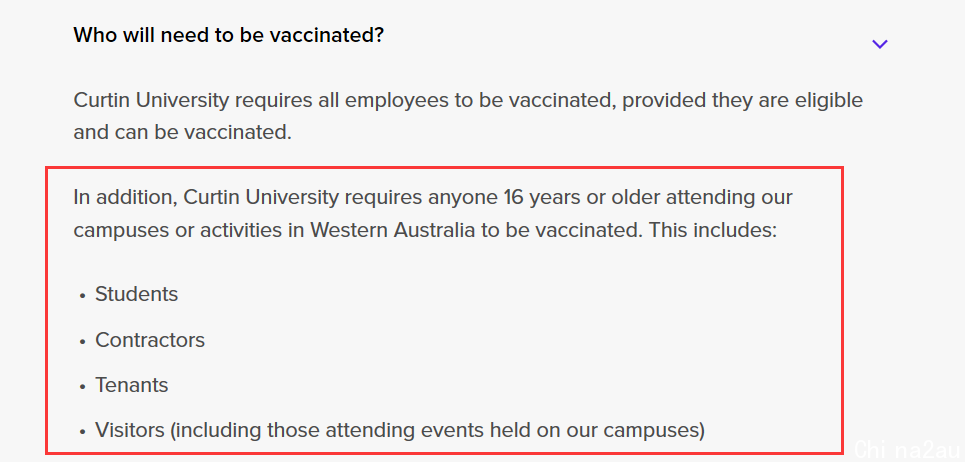Click the bullet dot before Students
Viewport: 965px width, 462px height.
click(x=82, y=296)
